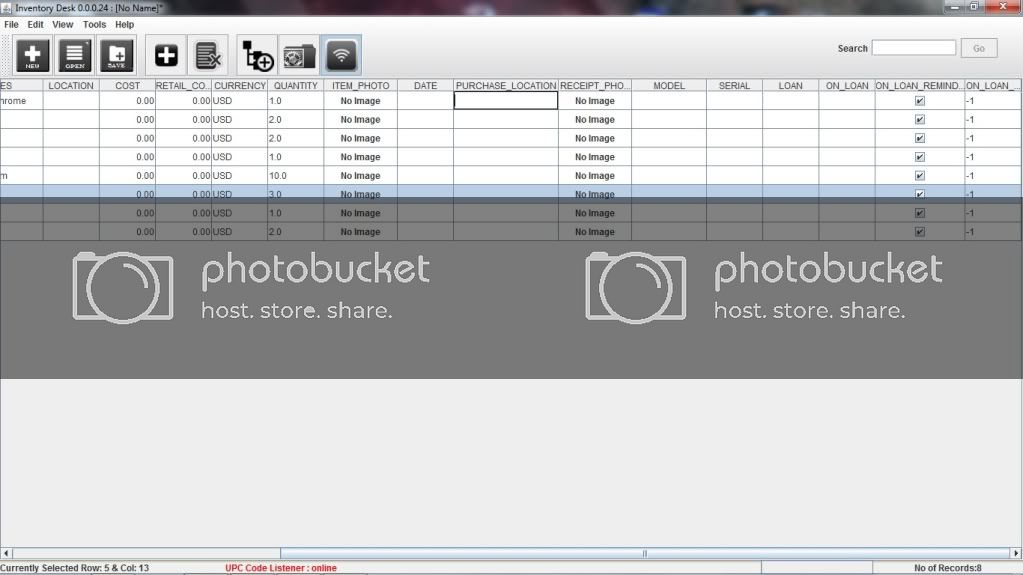Screen dimensions: 1023x575
Task: Toggle ON_LOAN_REMIND checkbox in quantity 10.0 row
Action: pos(919,176)
